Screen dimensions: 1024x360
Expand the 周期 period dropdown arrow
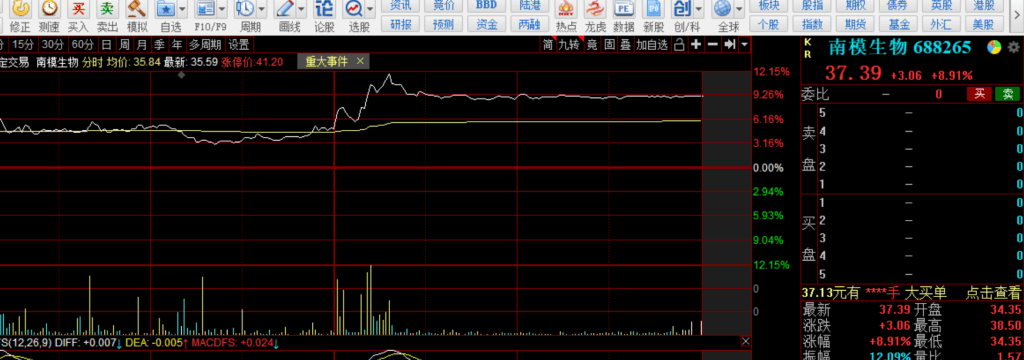[262, 9]
